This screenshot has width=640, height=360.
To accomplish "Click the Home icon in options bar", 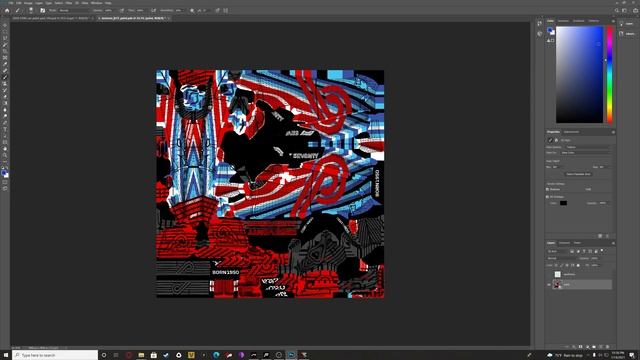I will [7, 11].
